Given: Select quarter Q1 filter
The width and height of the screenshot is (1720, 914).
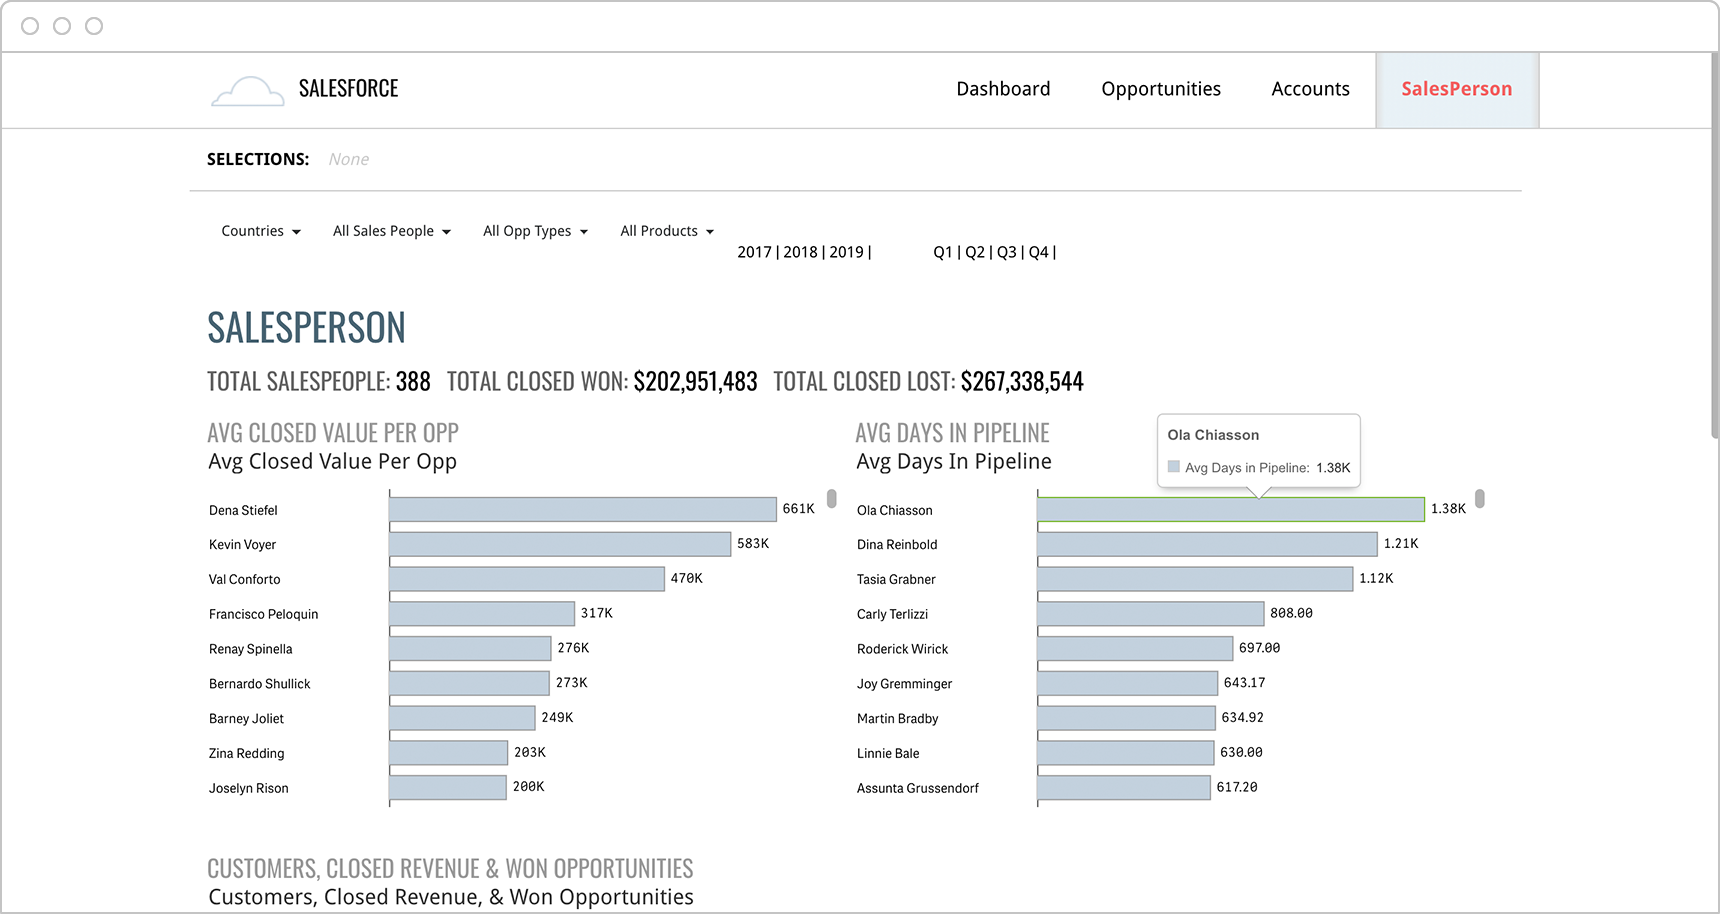Looking at the screenshot, I should click(x=943, y=252).
